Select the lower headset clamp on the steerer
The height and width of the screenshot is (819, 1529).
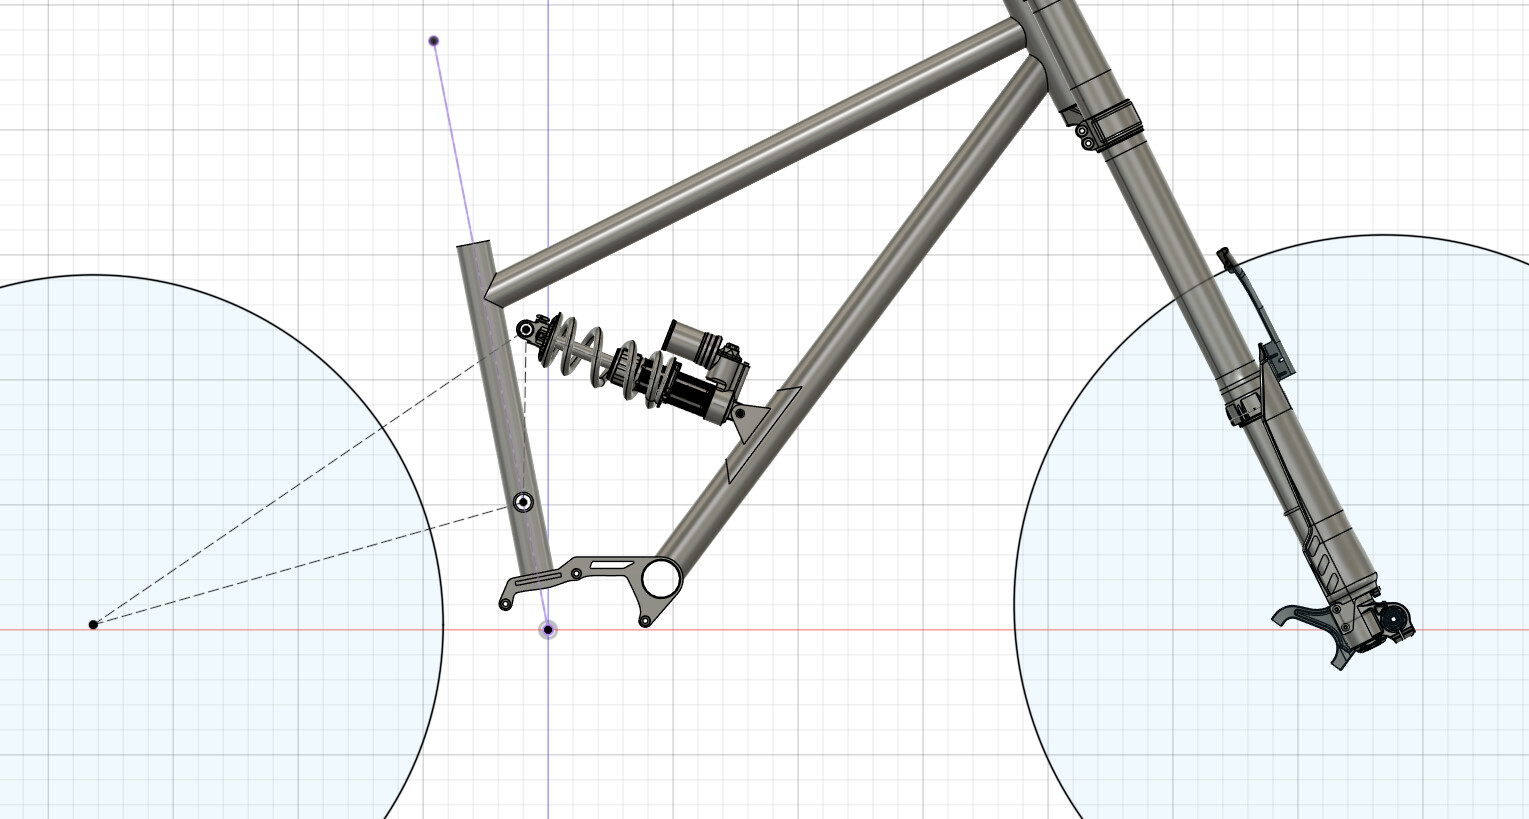pyautogui.click(x=1113, y=125)
